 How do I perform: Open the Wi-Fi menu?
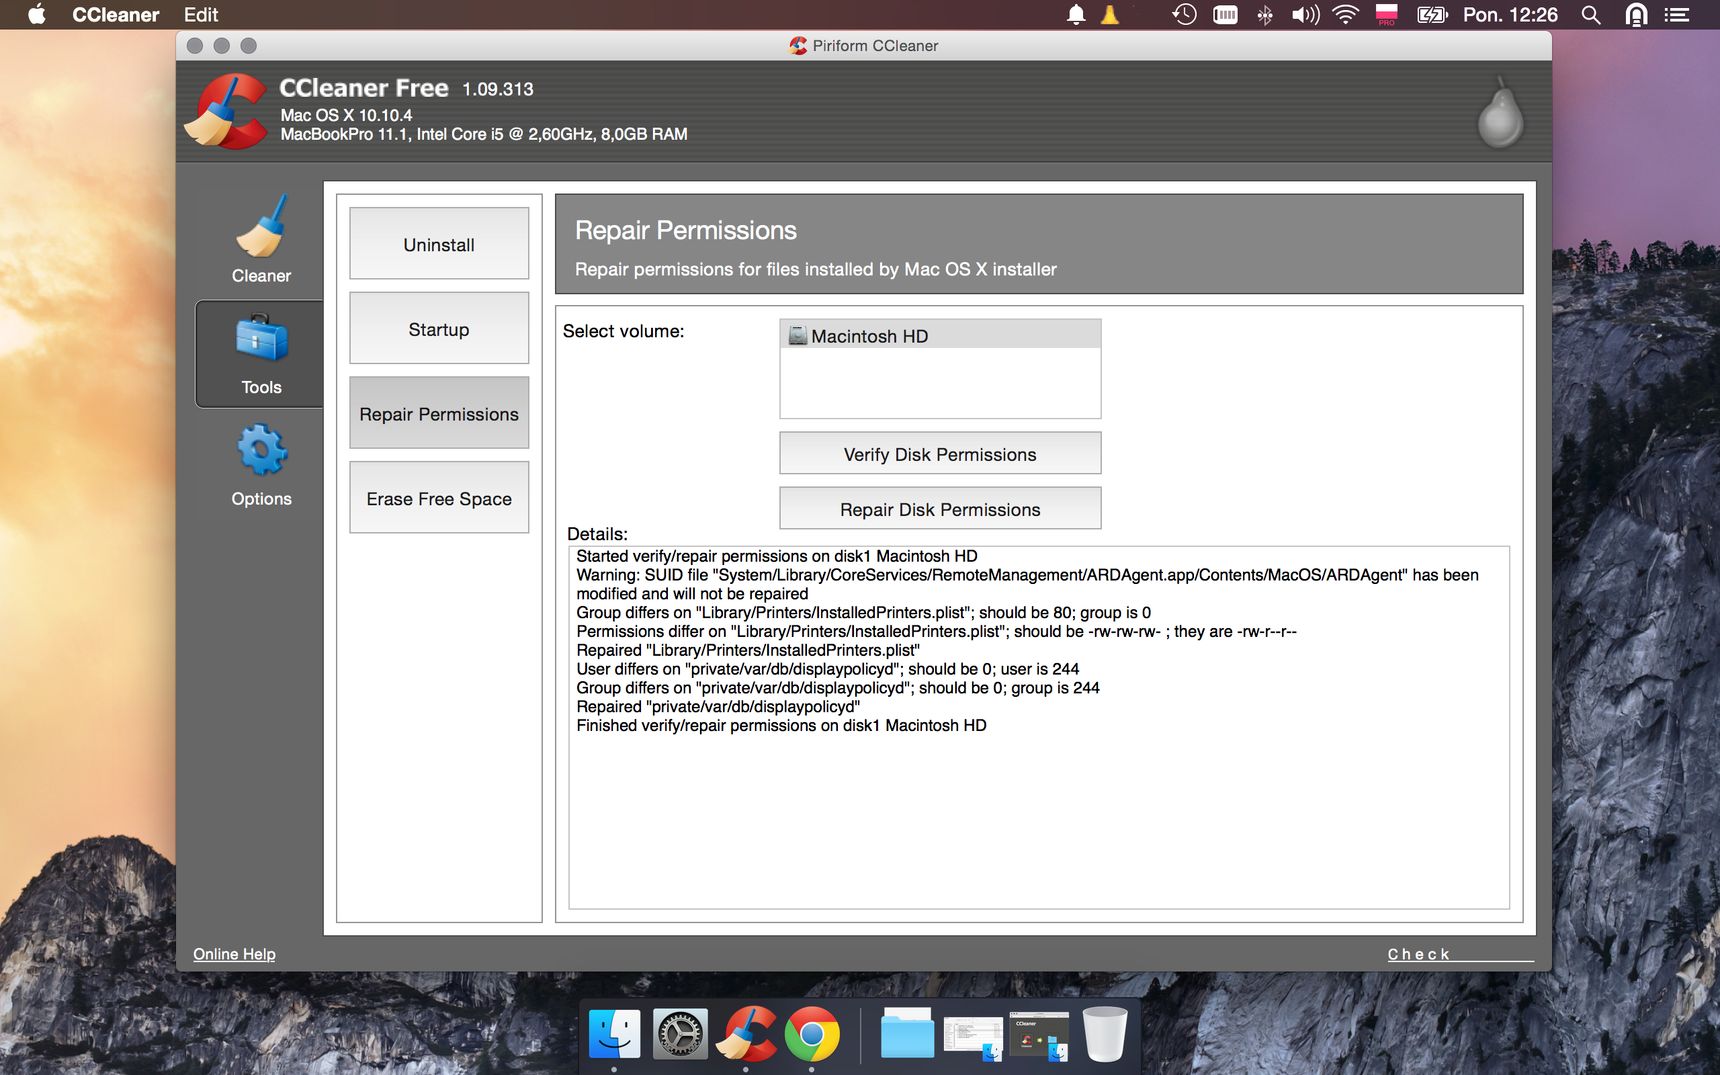coord(1346,14)
